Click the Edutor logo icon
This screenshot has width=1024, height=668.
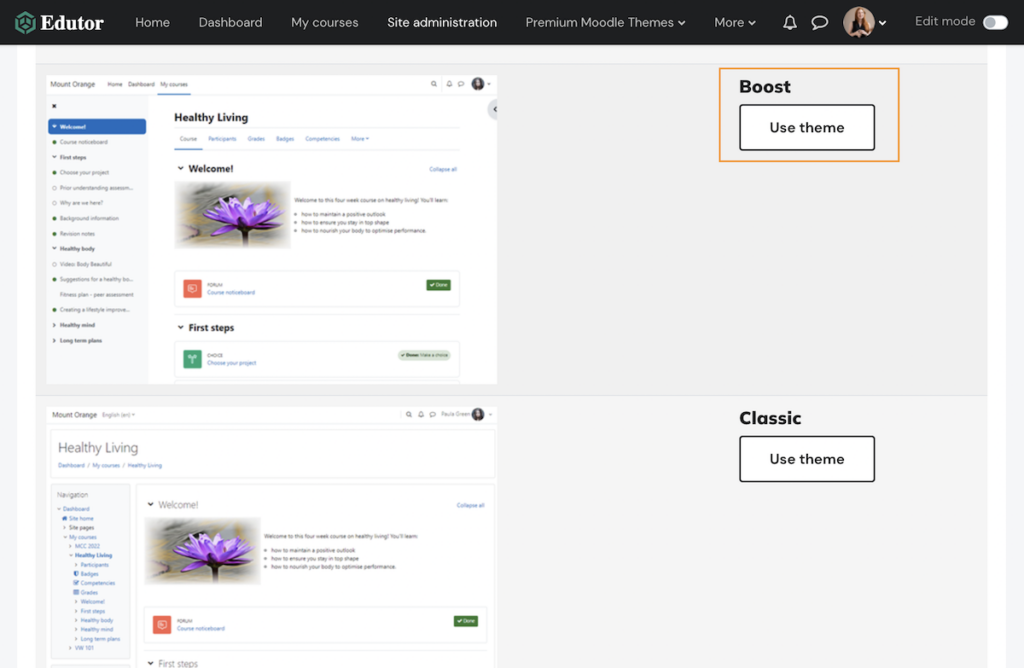pos(27,21)
